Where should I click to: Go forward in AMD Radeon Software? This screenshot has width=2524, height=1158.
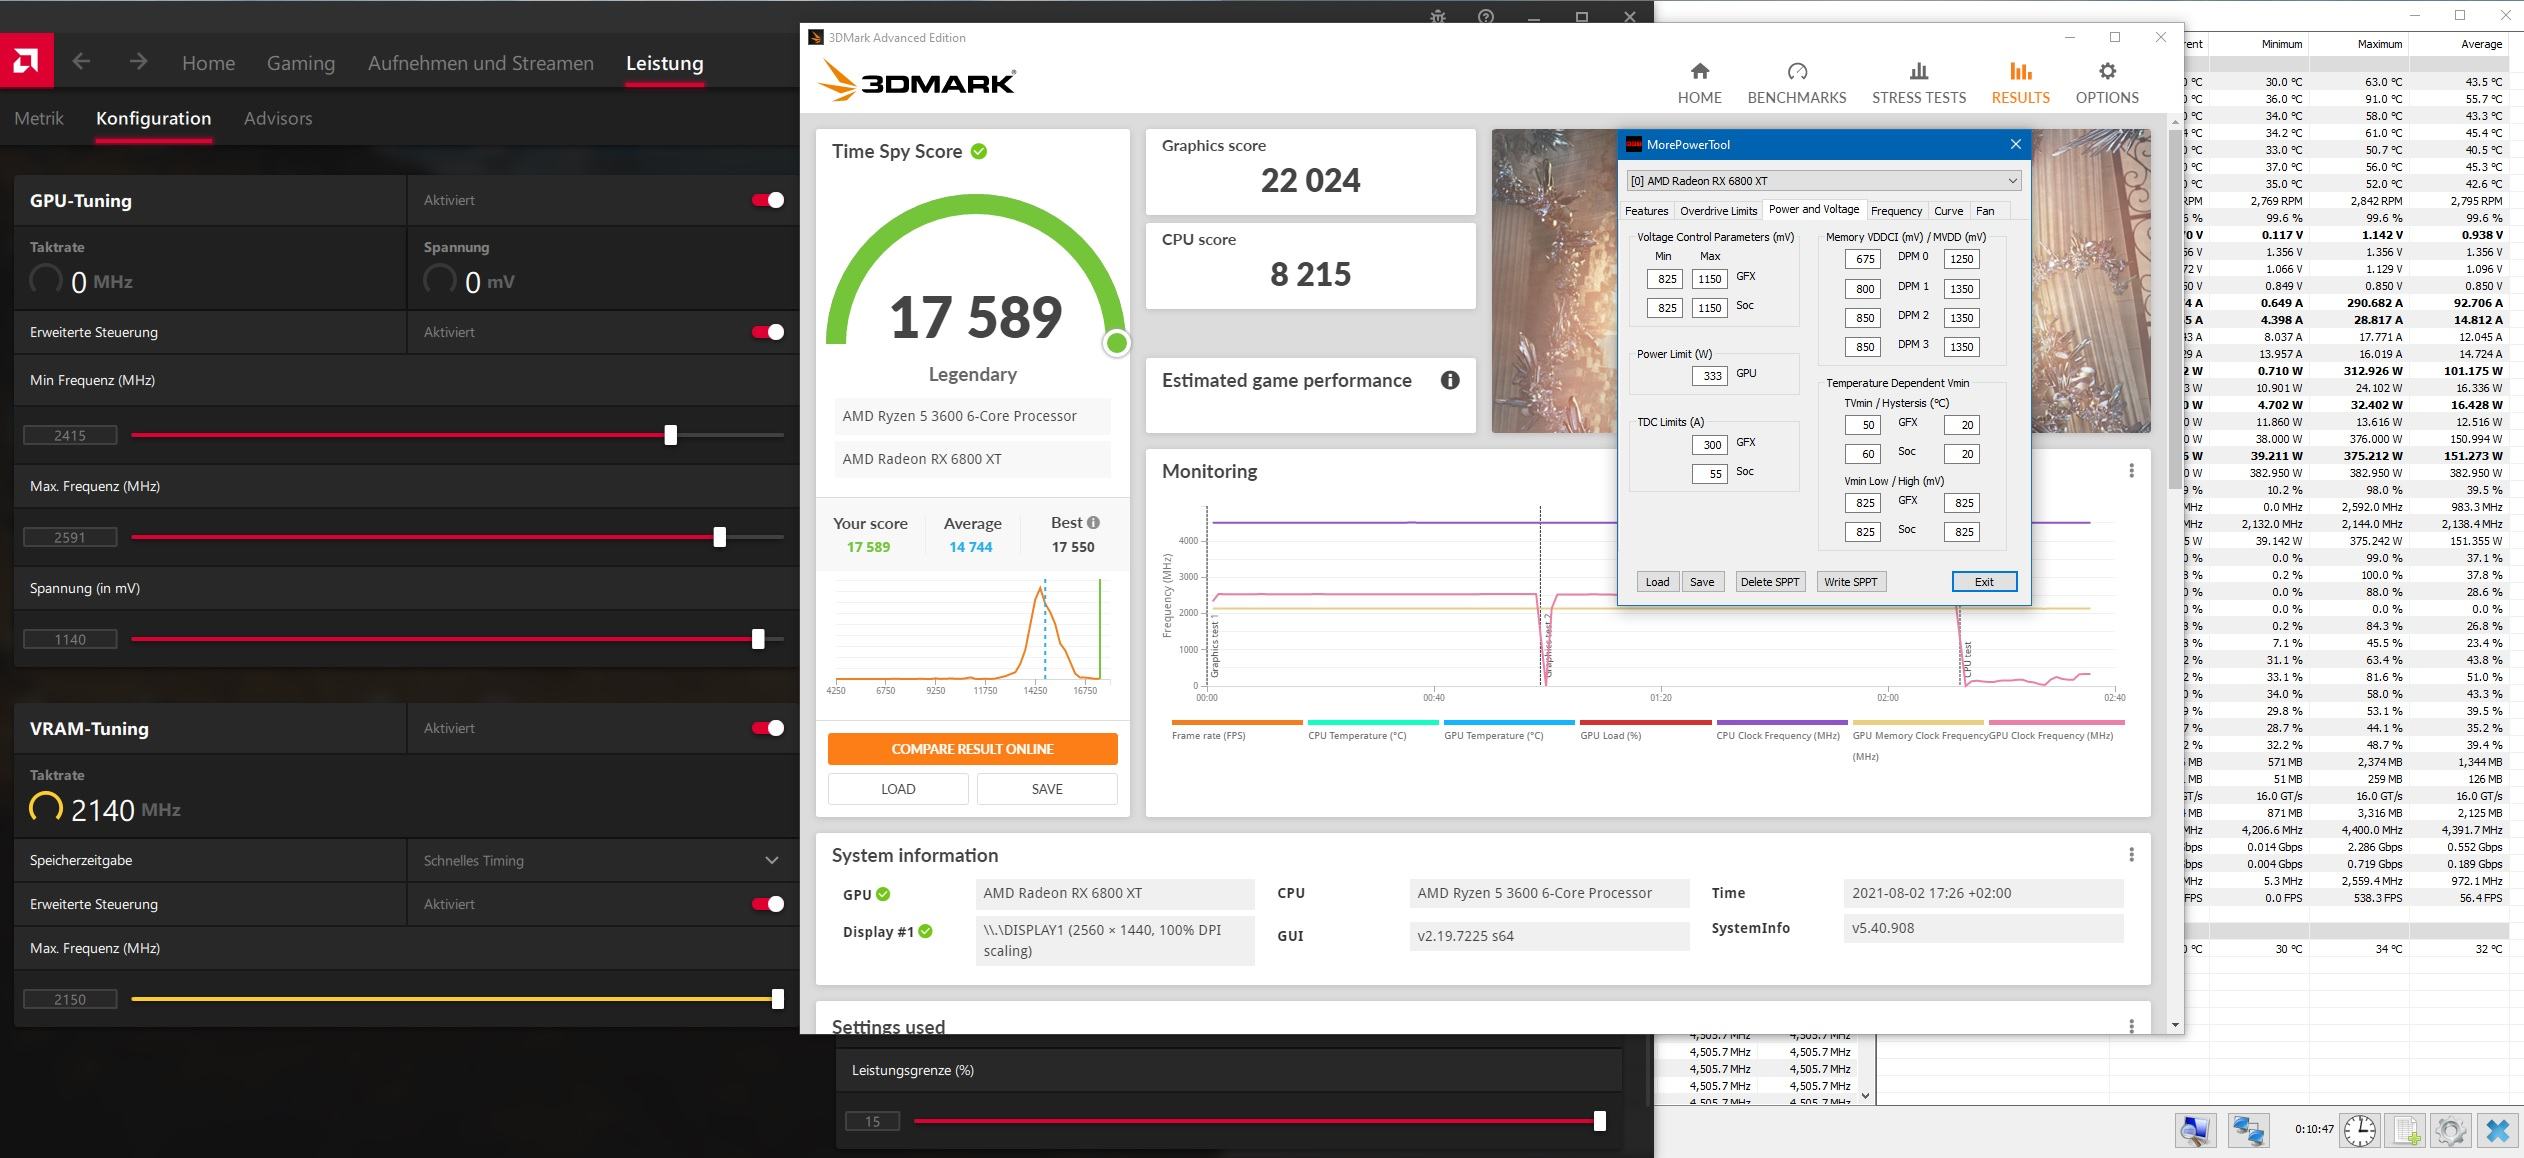point(138,62)
